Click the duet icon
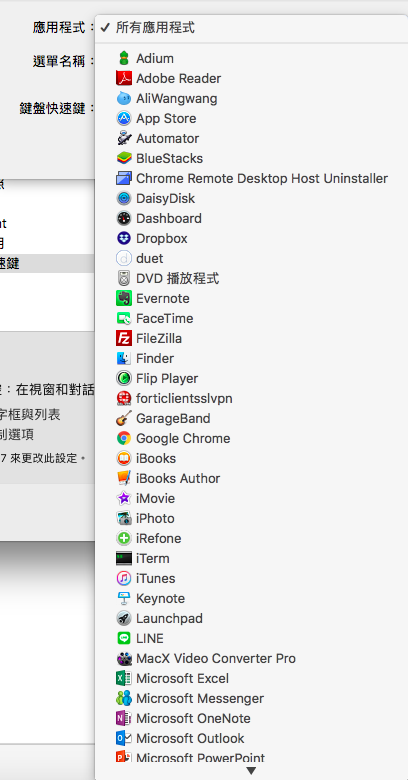 (123, 258)
